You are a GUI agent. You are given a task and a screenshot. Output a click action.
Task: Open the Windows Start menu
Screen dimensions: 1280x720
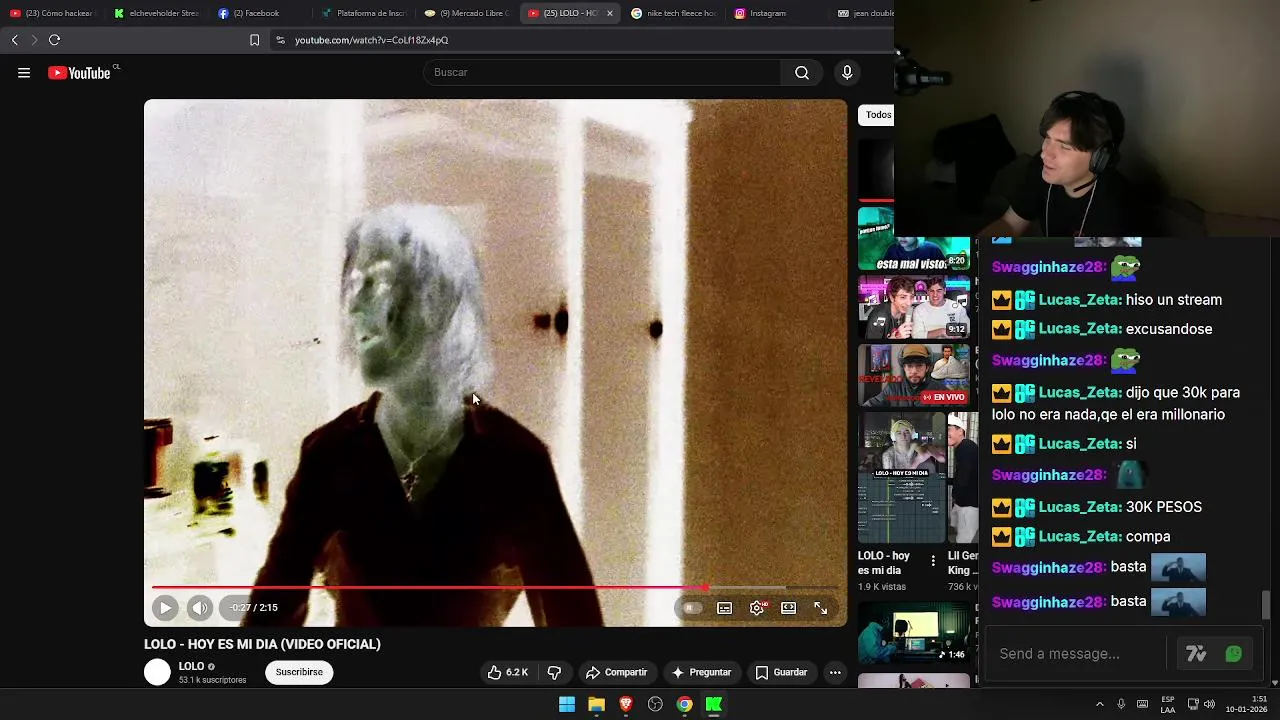click(567, 704)
